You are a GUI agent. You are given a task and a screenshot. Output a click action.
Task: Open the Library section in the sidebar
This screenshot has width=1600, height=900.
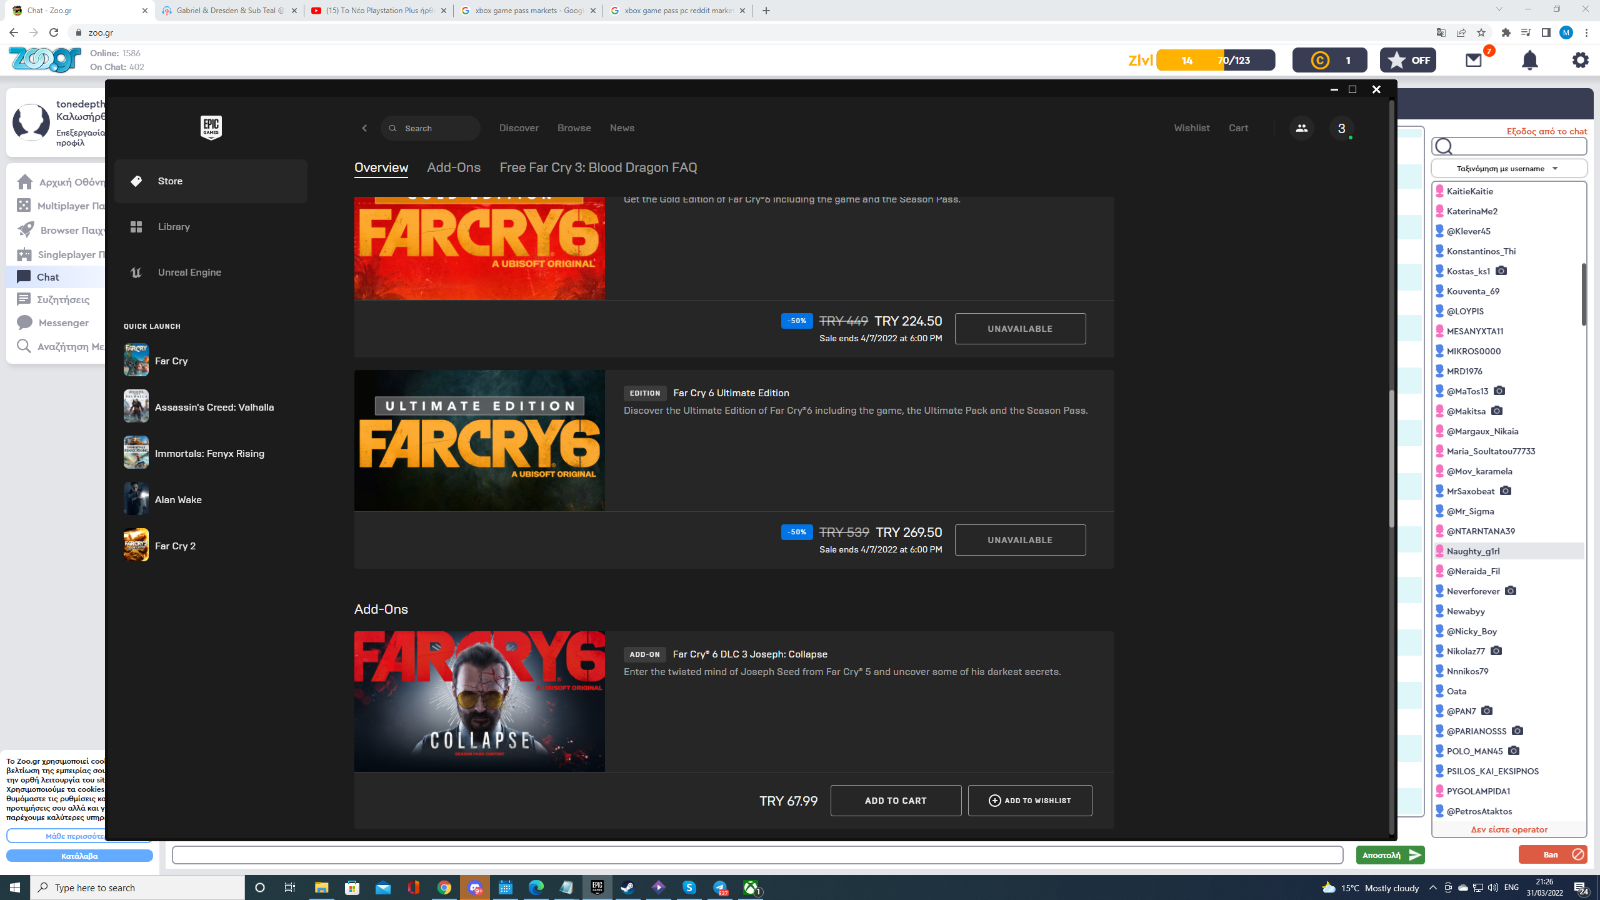[x=211, y=227]
